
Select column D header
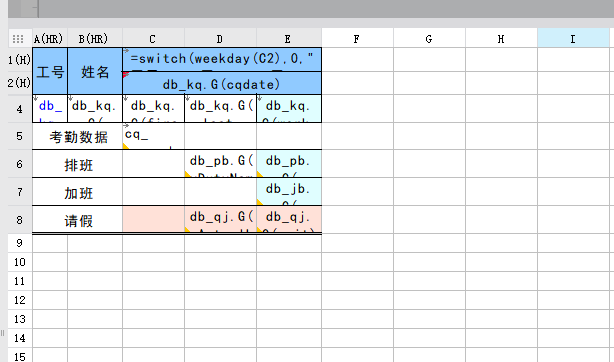tap(220, 39)
